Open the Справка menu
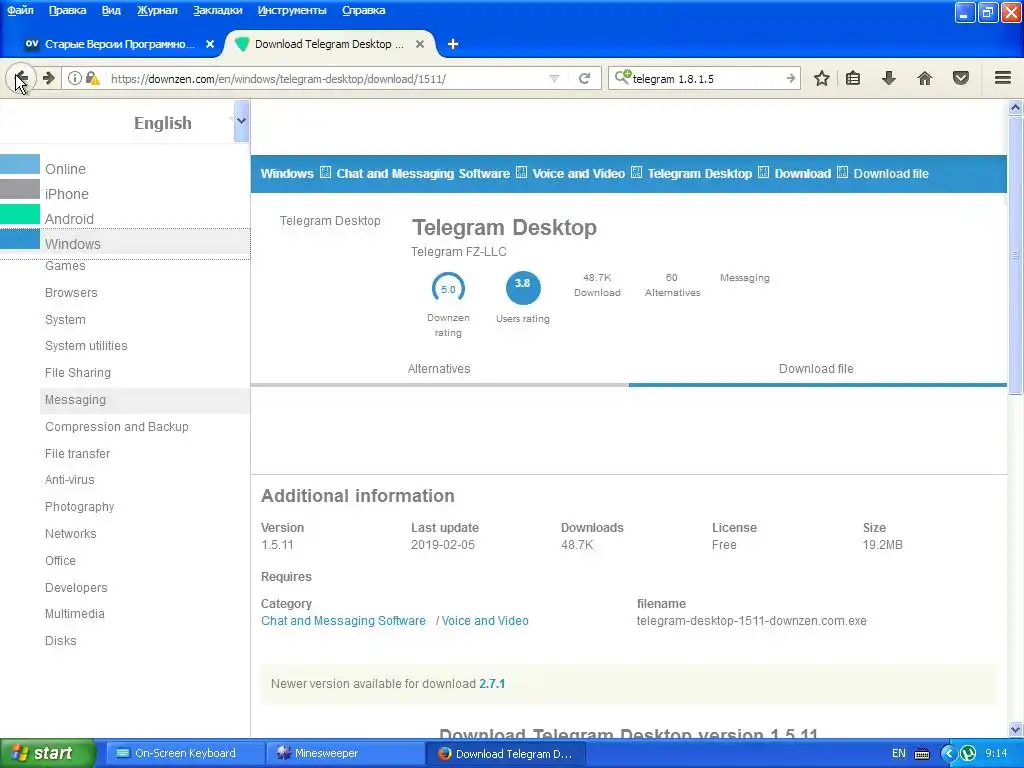 364,10
